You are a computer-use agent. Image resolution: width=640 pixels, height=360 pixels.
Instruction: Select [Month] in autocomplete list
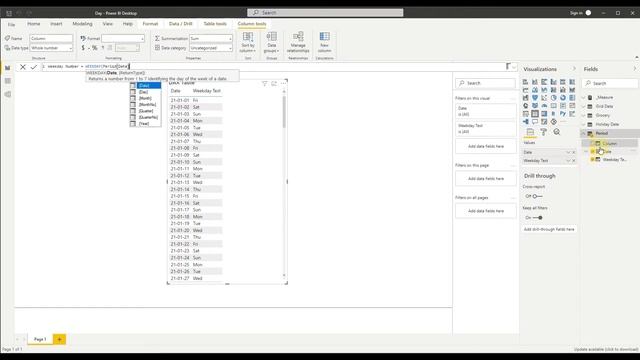tap(145, 98)
